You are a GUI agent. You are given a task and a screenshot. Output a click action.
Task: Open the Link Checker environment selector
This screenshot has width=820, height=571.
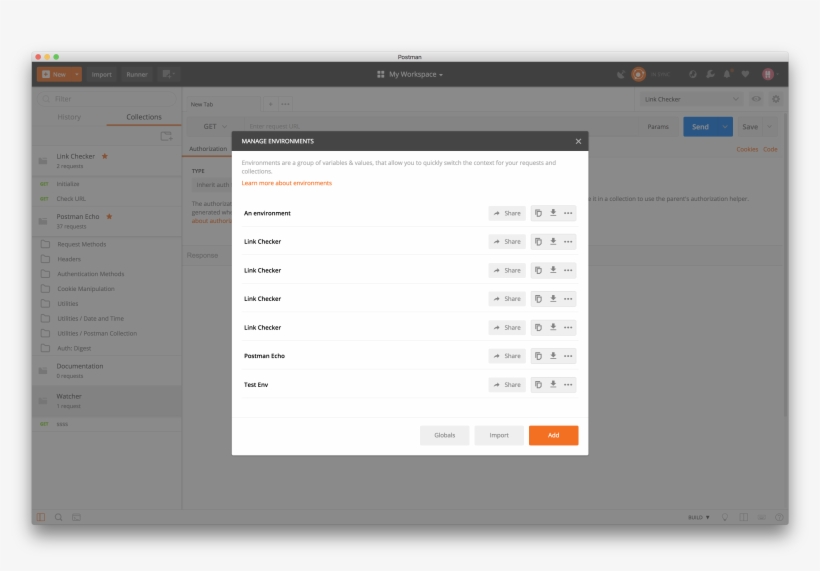691,99
